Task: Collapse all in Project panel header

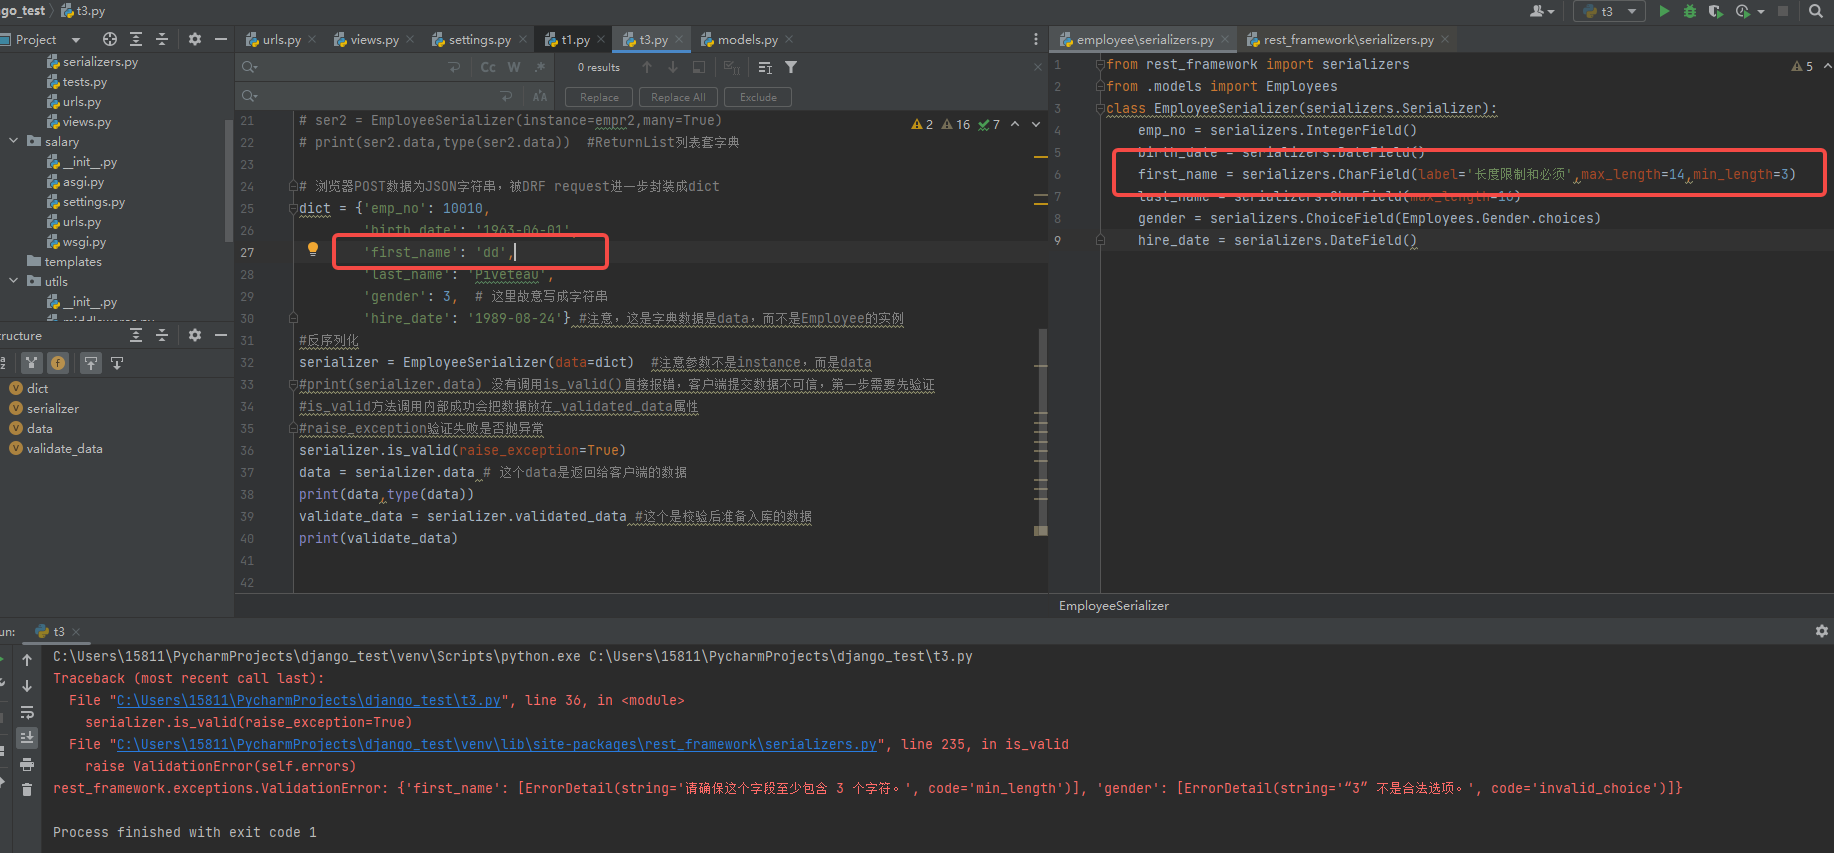Action: (x=162, y=39)
